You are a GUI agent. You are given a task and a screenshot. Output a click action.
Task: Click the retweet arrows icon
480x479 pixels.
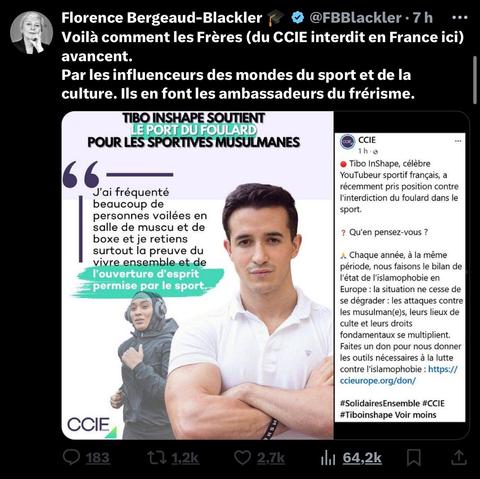click(157, 458)
